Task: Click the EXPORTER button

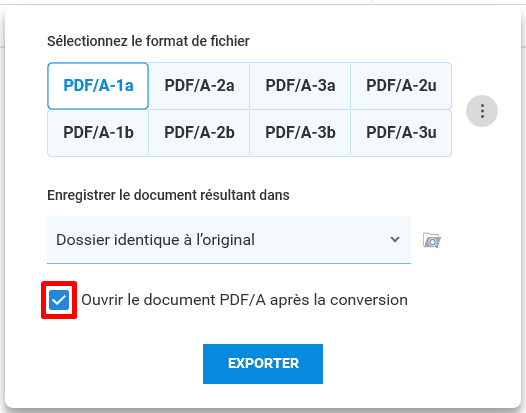Action: [x=263, y=364]
